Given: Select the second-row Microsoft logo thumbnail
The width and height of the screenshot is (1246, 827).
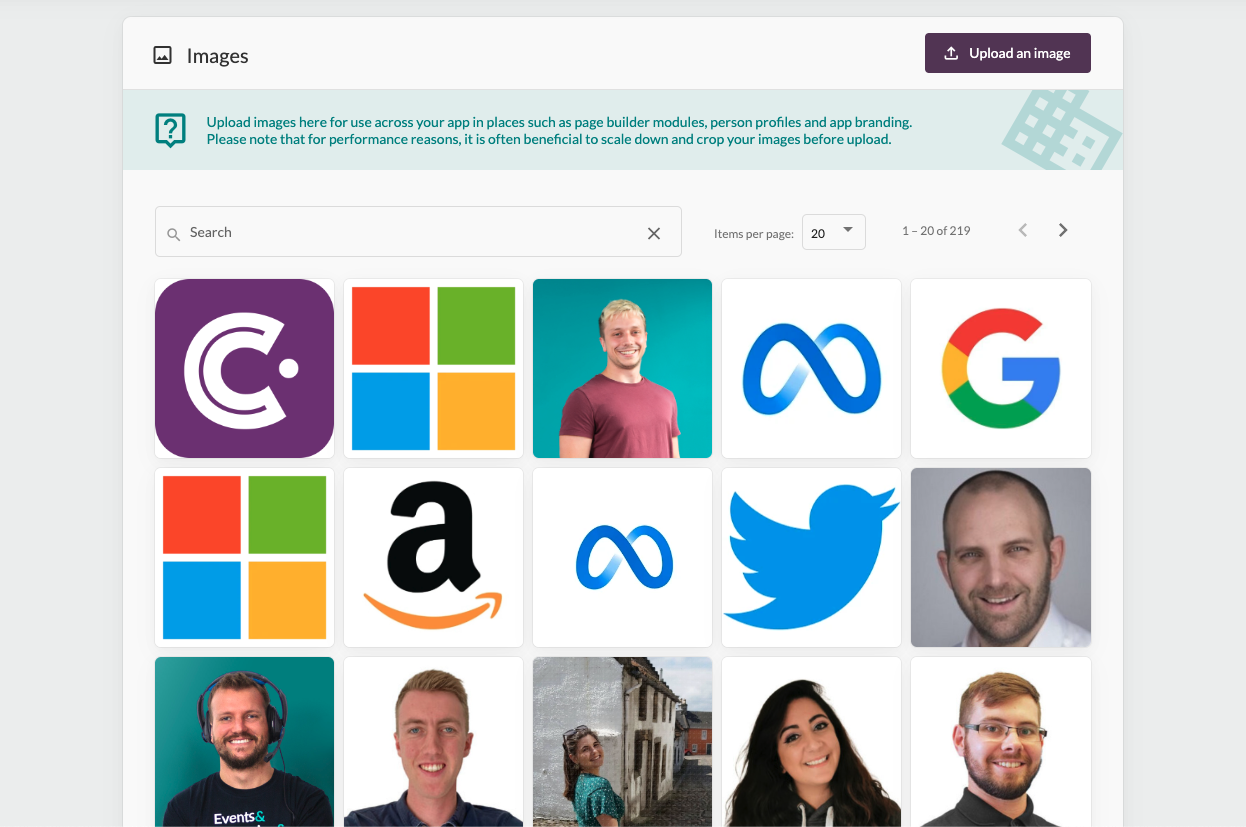Looking at the screenshot, I should tap(244, 557).
